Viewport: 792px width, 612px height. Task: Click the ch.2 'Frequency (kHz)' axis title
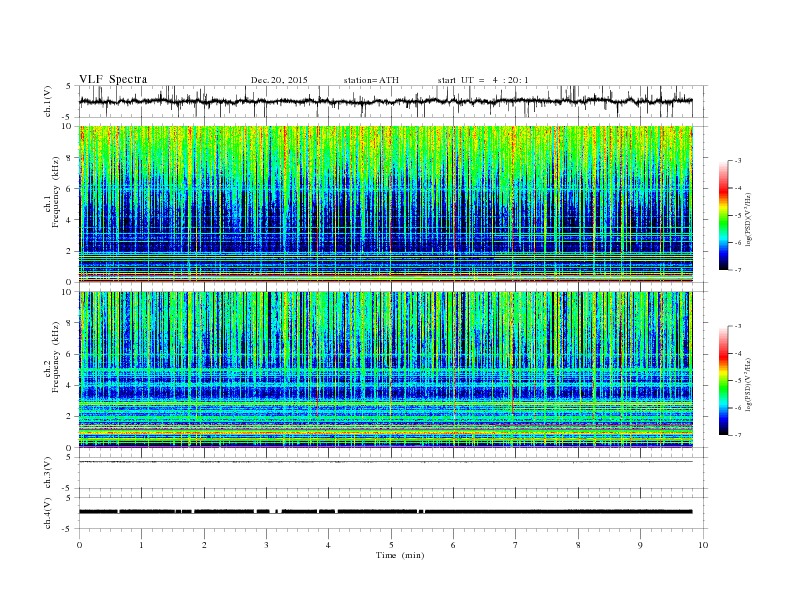56,356
